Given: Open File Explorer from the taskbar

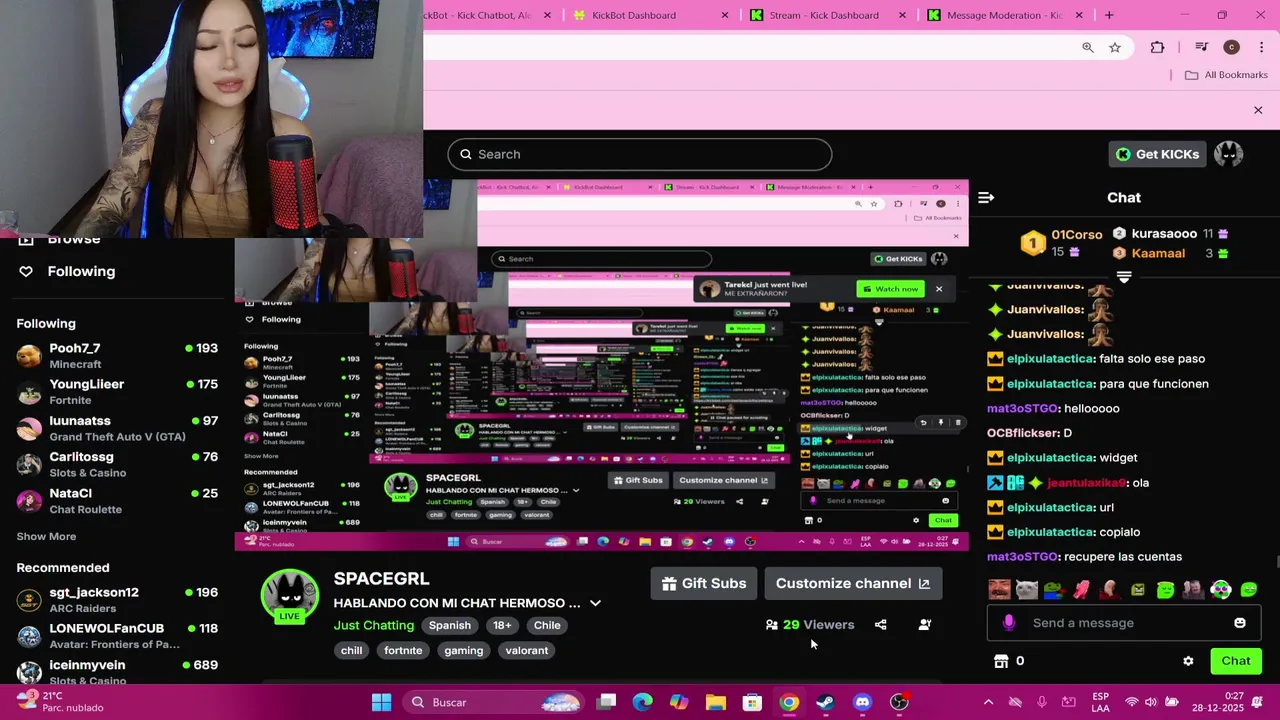Looking at the screenshot, I should click(x=715, y=702).
